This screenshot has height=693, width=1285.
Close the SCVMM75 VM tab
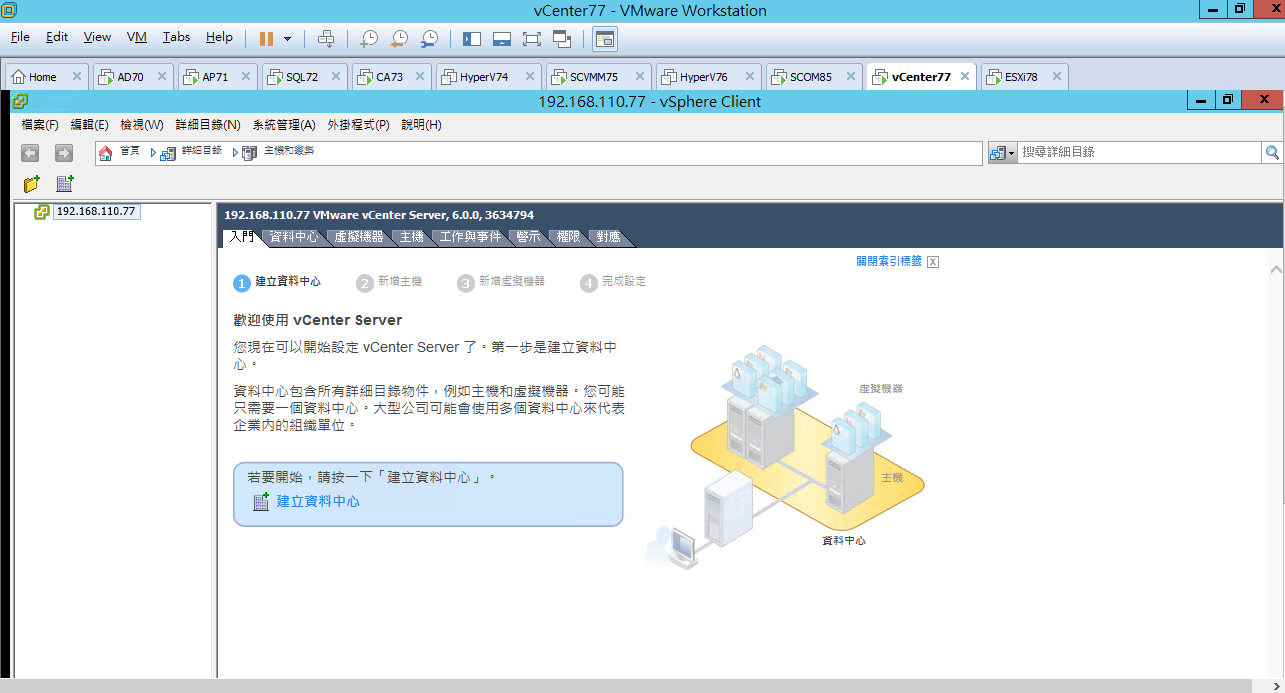(x=638, y=77)
